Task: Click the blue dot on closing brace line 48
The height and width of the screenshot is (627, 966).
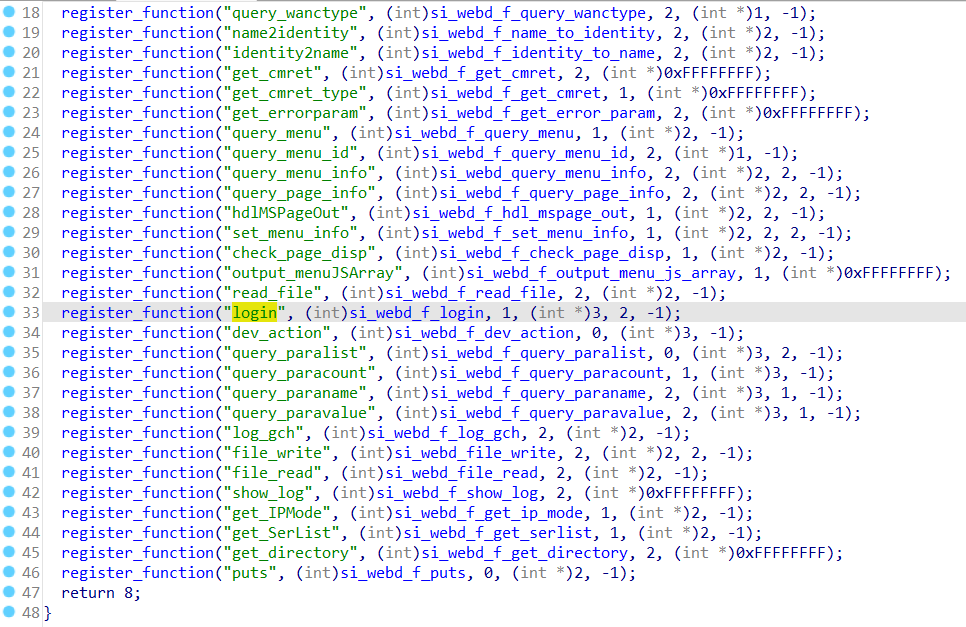Action: 9,613
